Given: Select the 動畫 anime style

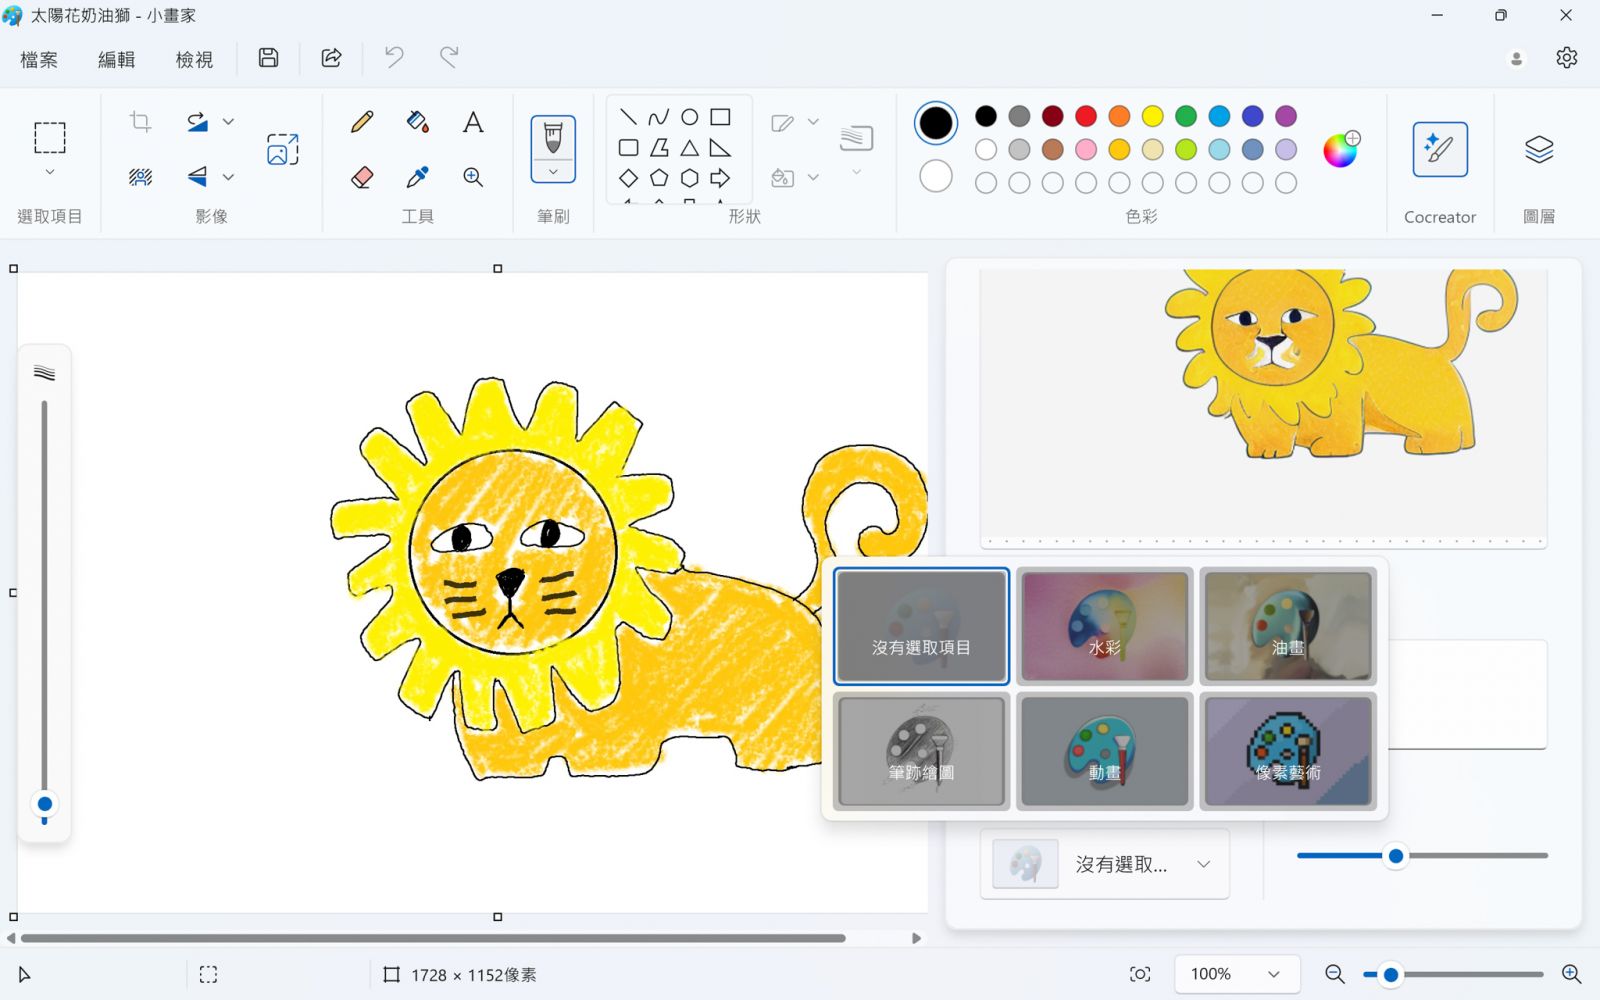Looking at the screenshot, I should (x=1104, y=751).
